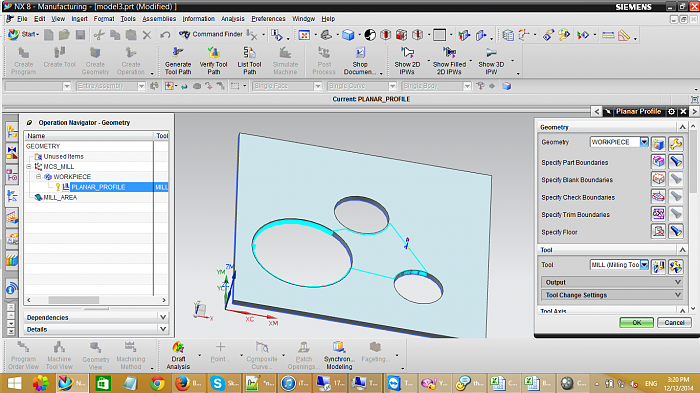The width and height of the screenshot is (700, 393).
Task: Click Windows Start button on taskbar
Action: point(14,383)
